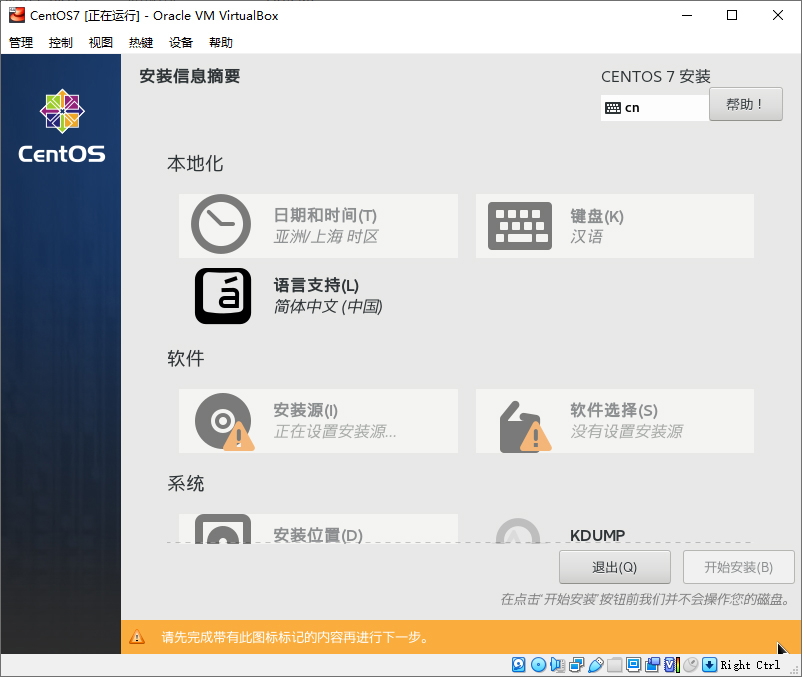Open the hard disk activity status icon
802x679 pixels.
point(518,664)
